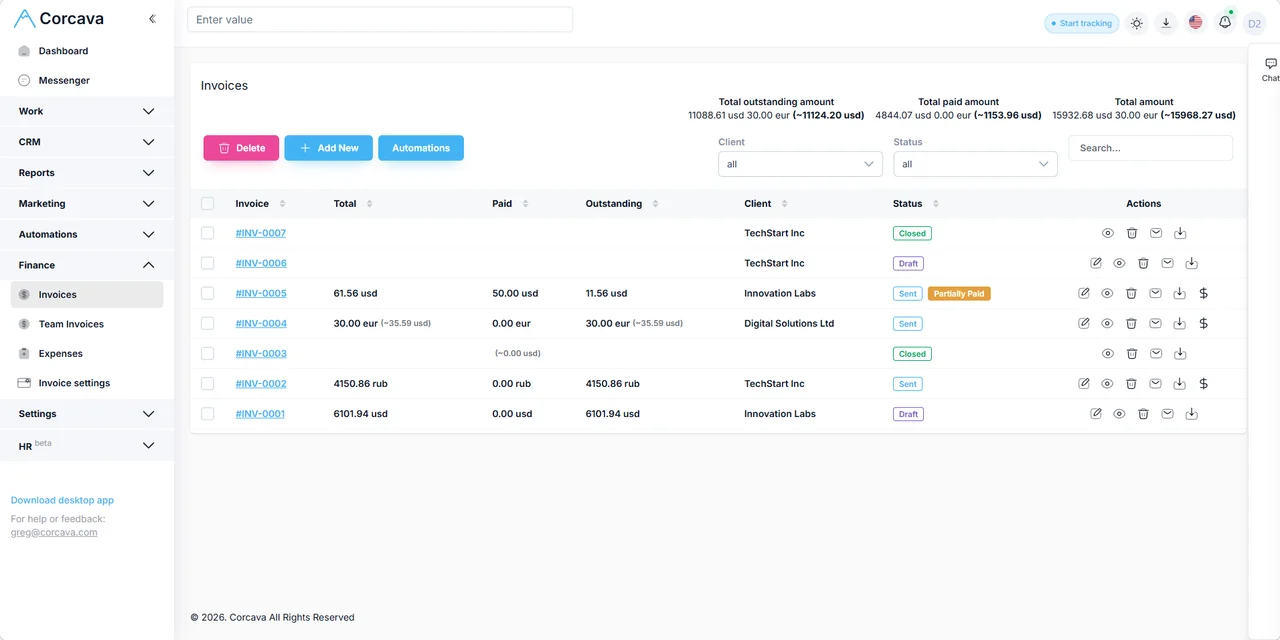The height and width of the screenshot is (640, 1280).
Task: Click the pink Delete button
Action: point(241,148)
